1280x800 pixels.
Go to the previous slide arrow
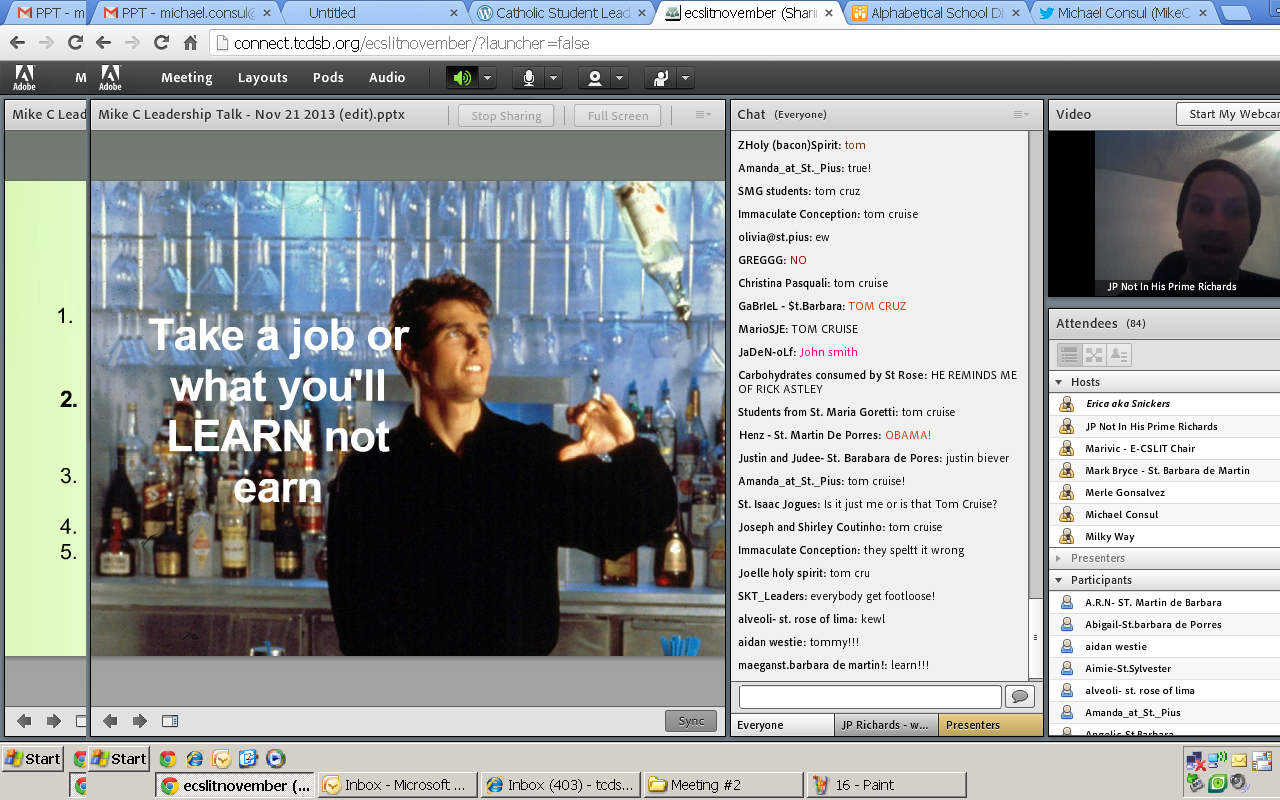[111, 721]
